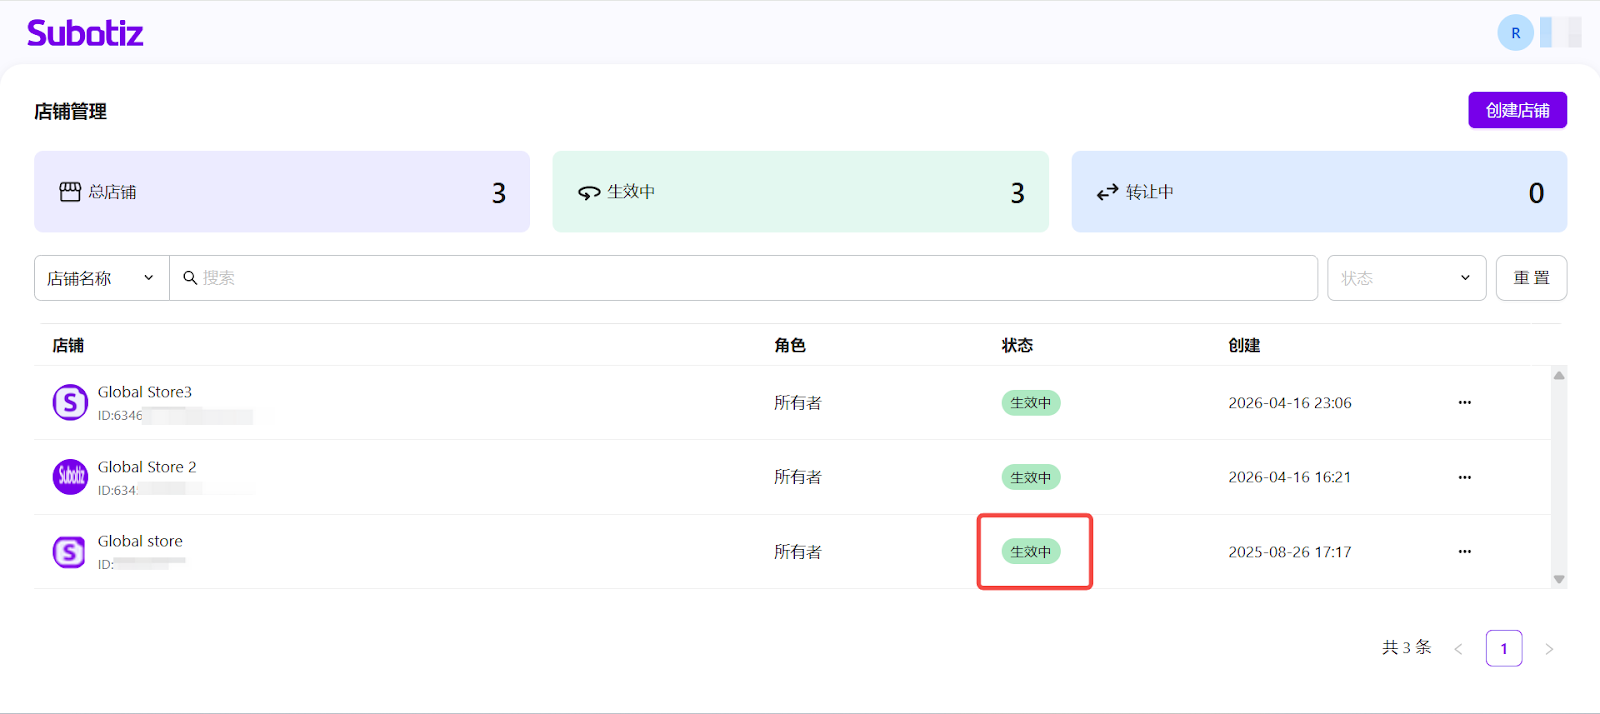Select the 转让中 summary card
1600x714 pixels.
coord(1318,192)
